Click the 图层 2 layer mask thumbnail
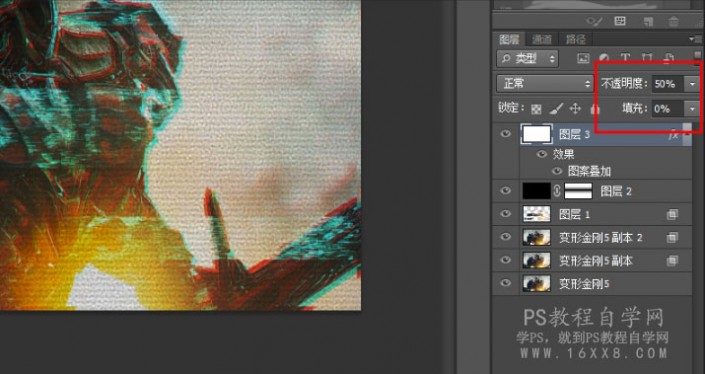The image size is (705, 374). tap(578, 191)
